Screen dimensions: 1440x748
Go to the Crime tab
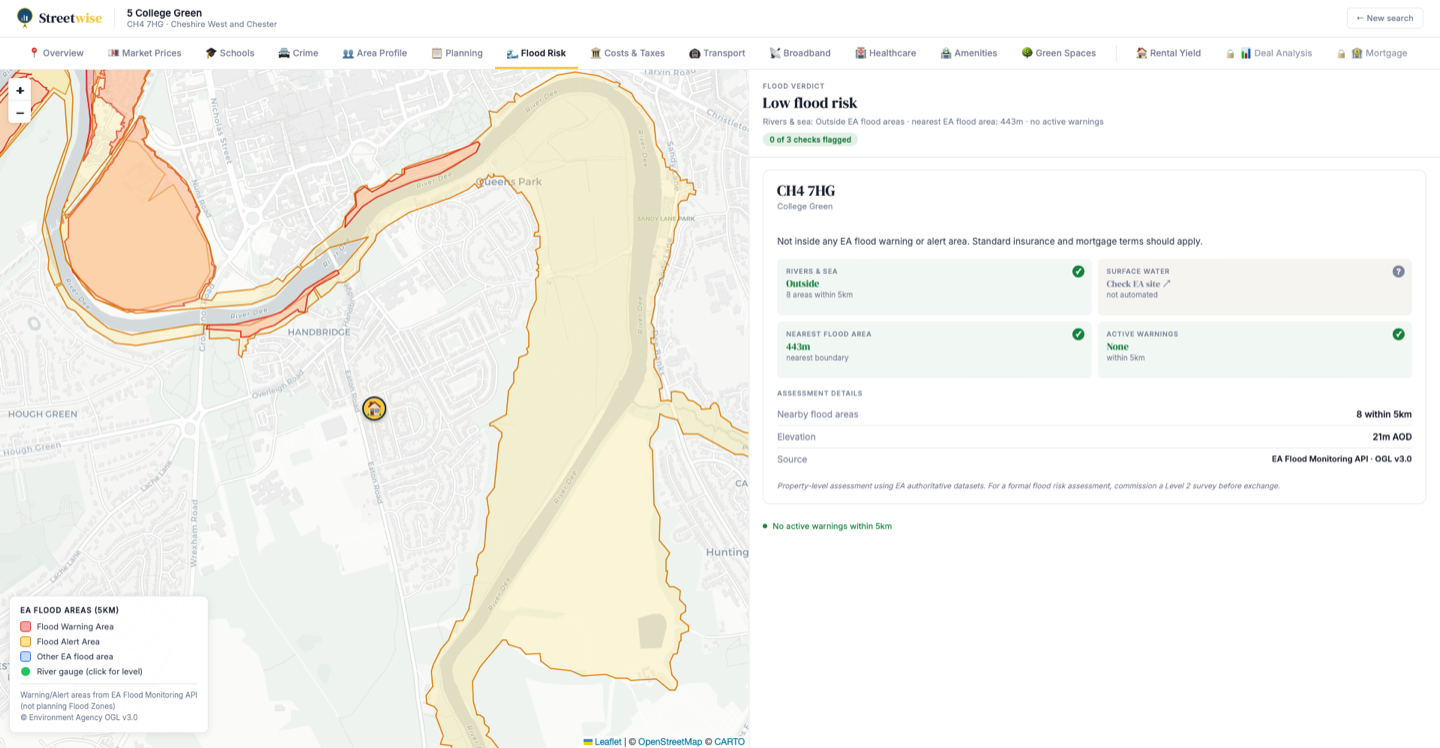(298, 53)
